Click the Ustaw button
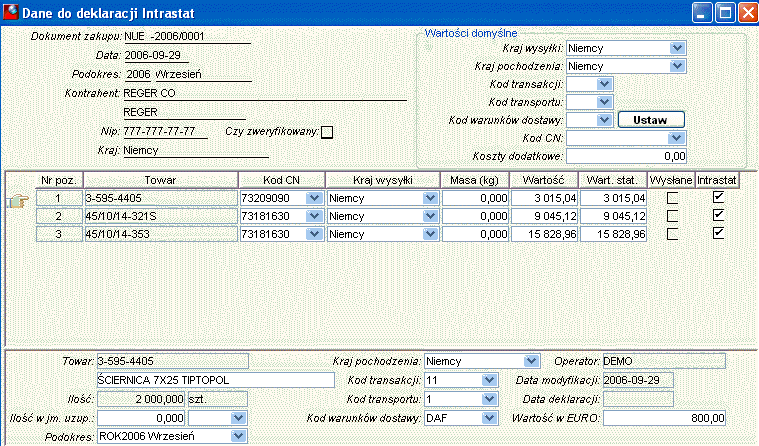This screenshot has width=759, height=446. click(x=651, y=120)
